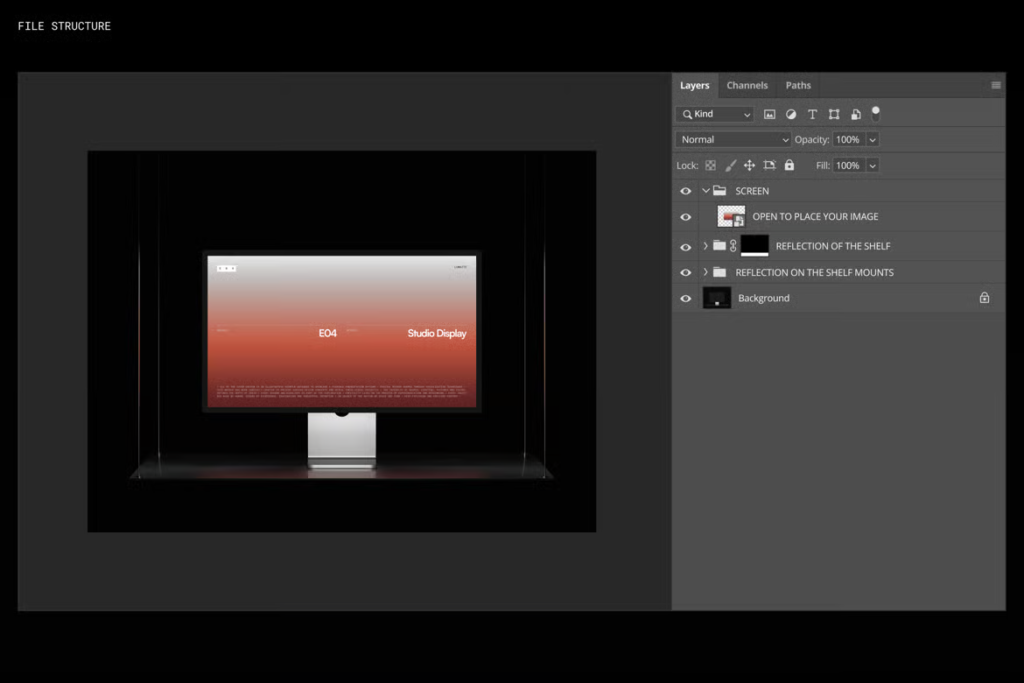Viewport: 1024px width, 683px height.
Task: Filter layers by shape layer icon
Action: (x=834, y=115)
